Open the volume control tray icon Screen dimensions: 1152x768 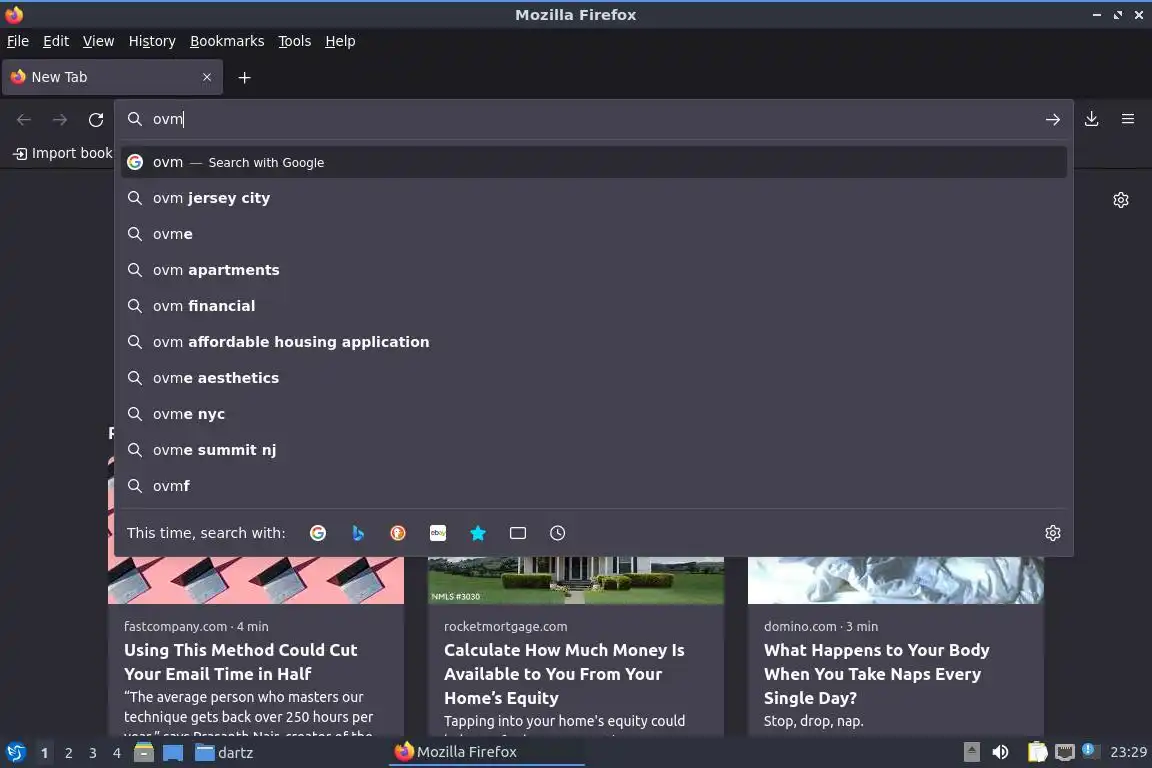tap(1000, 752)
